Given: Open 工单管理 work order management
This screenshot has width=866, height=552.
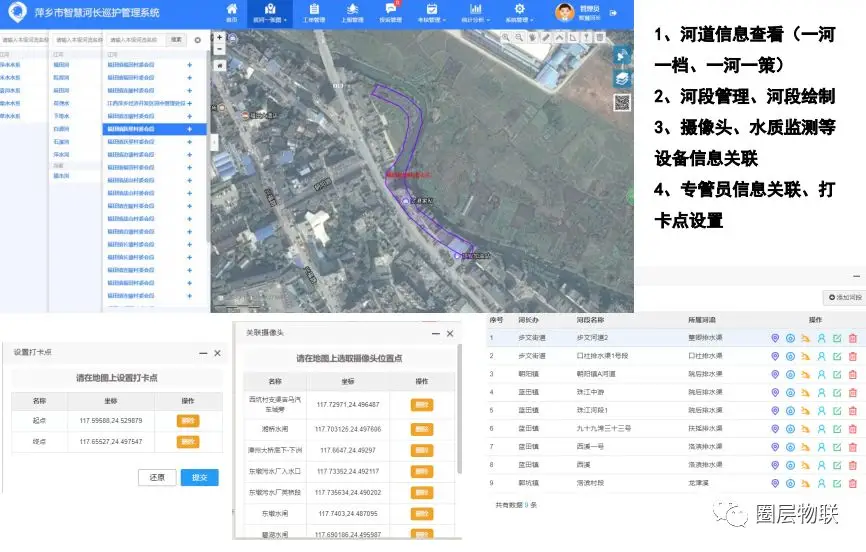Looking at the screenshot, I should [x=314, y=13].
